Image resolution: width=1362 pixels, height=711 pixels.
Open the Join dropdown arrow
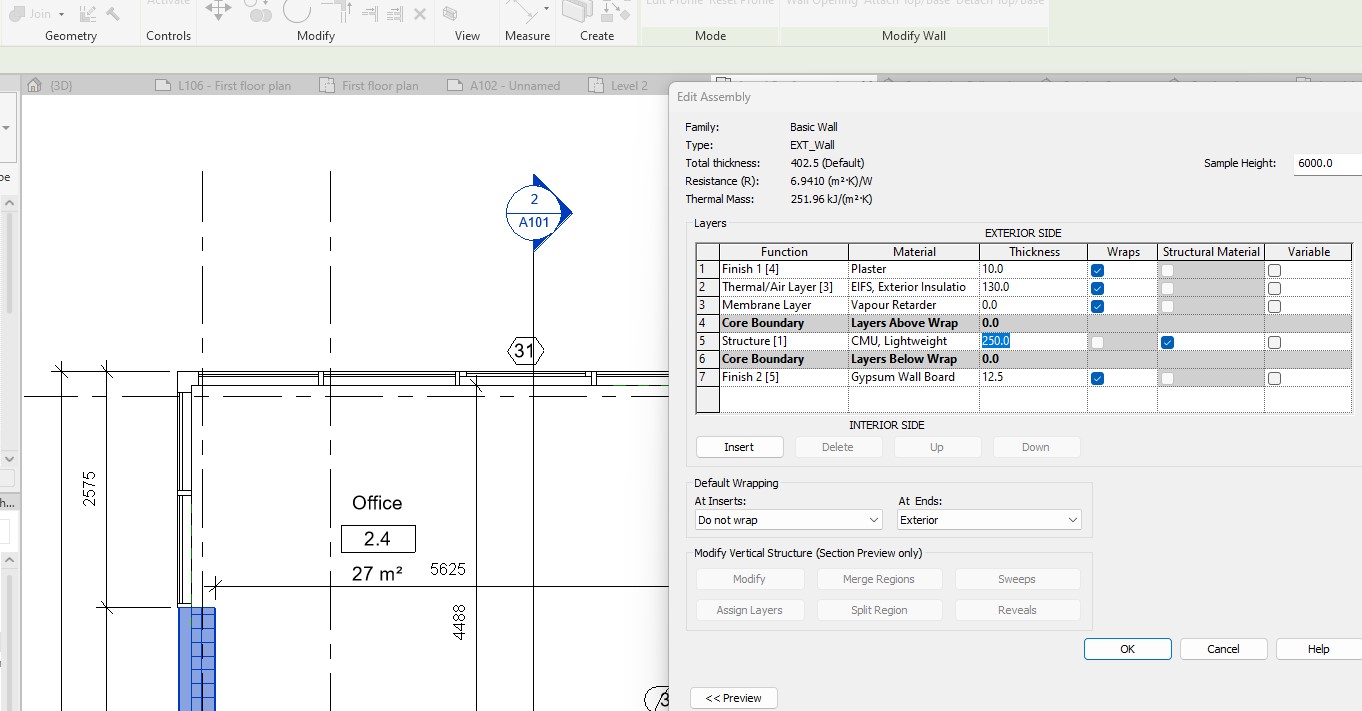61,14
